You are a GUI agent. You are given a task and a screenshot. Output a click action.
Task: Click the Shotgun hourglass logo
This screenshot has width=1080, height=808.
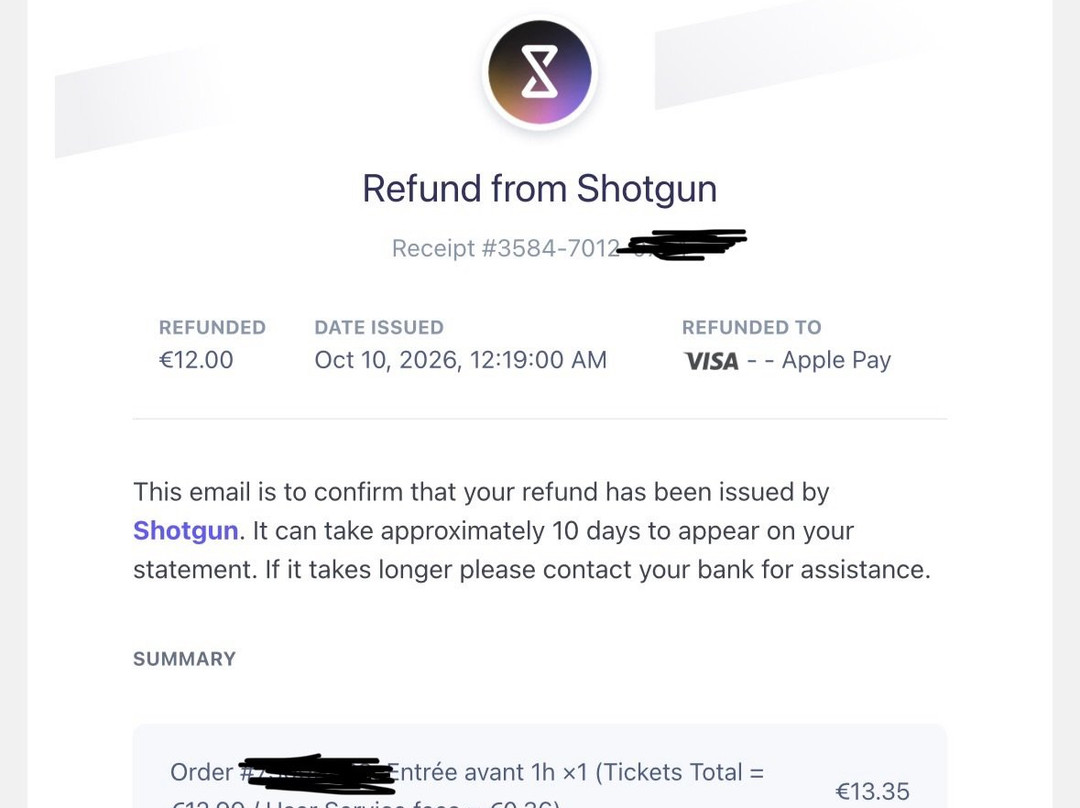540,72
